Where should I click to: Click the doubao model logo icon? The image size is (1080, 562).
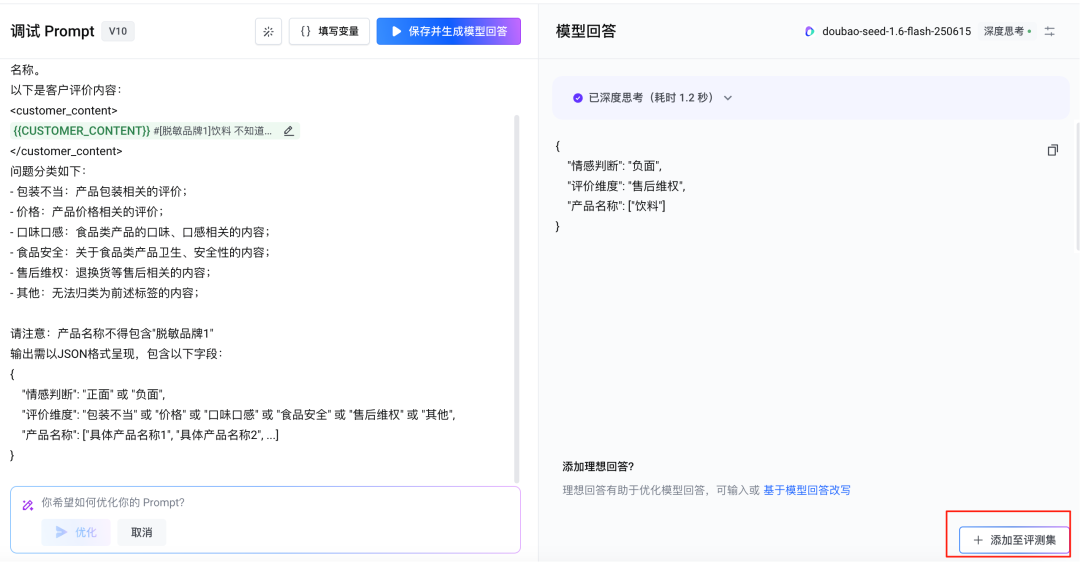(x=810, y=32)
